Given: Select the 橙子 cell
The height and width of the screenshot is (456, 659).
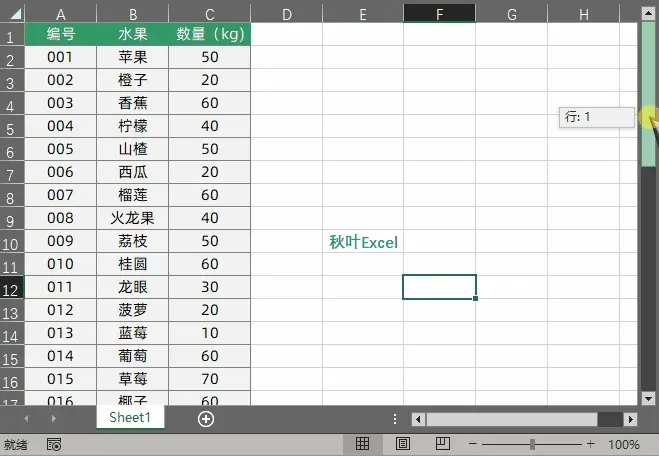Looking at the screenshot, I should [x=133, y=80].
